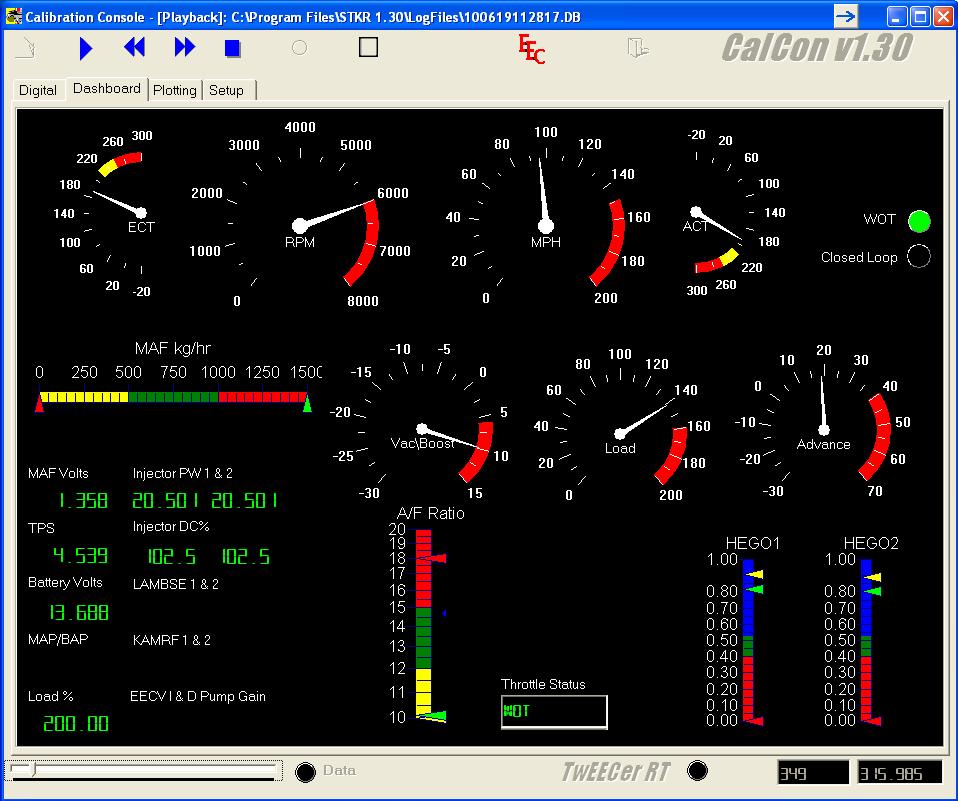Click the second Injector DC% value 102.5
Screen dimensions: 958x801
point(245,556)
